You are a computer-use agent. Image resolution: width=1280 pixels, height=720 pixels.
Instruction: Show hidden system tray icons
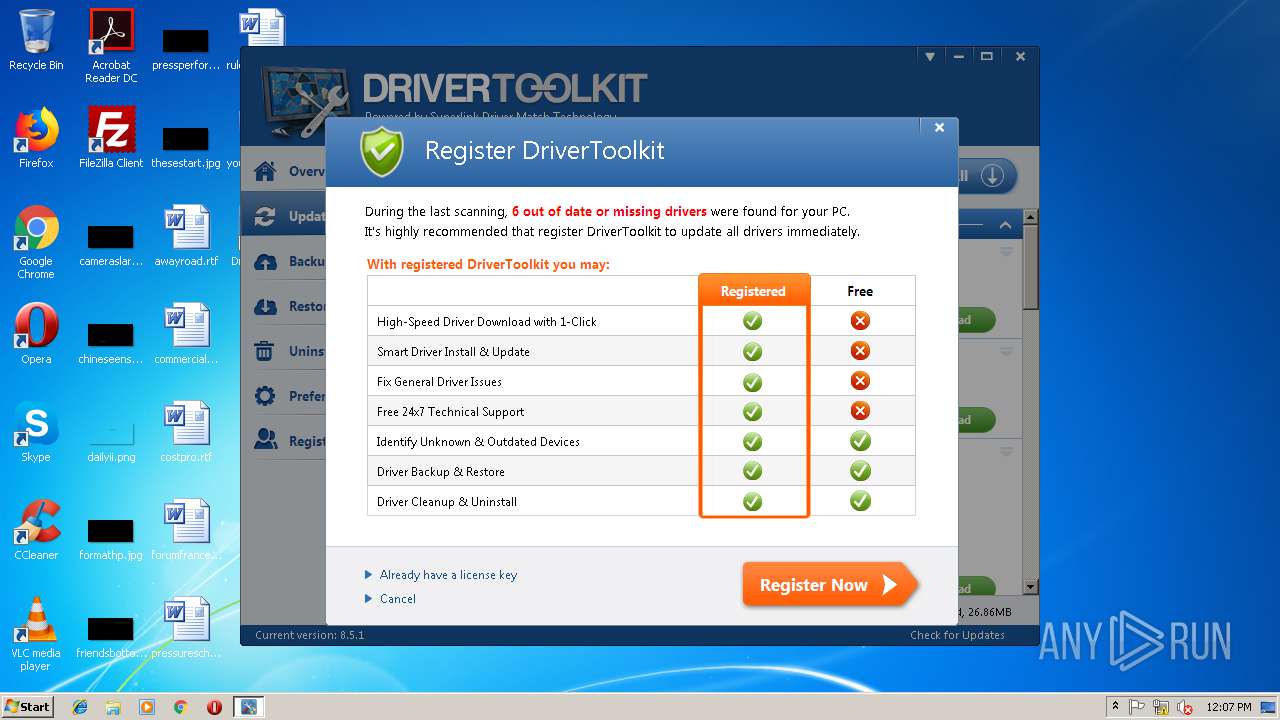[x=1115, y=707]
